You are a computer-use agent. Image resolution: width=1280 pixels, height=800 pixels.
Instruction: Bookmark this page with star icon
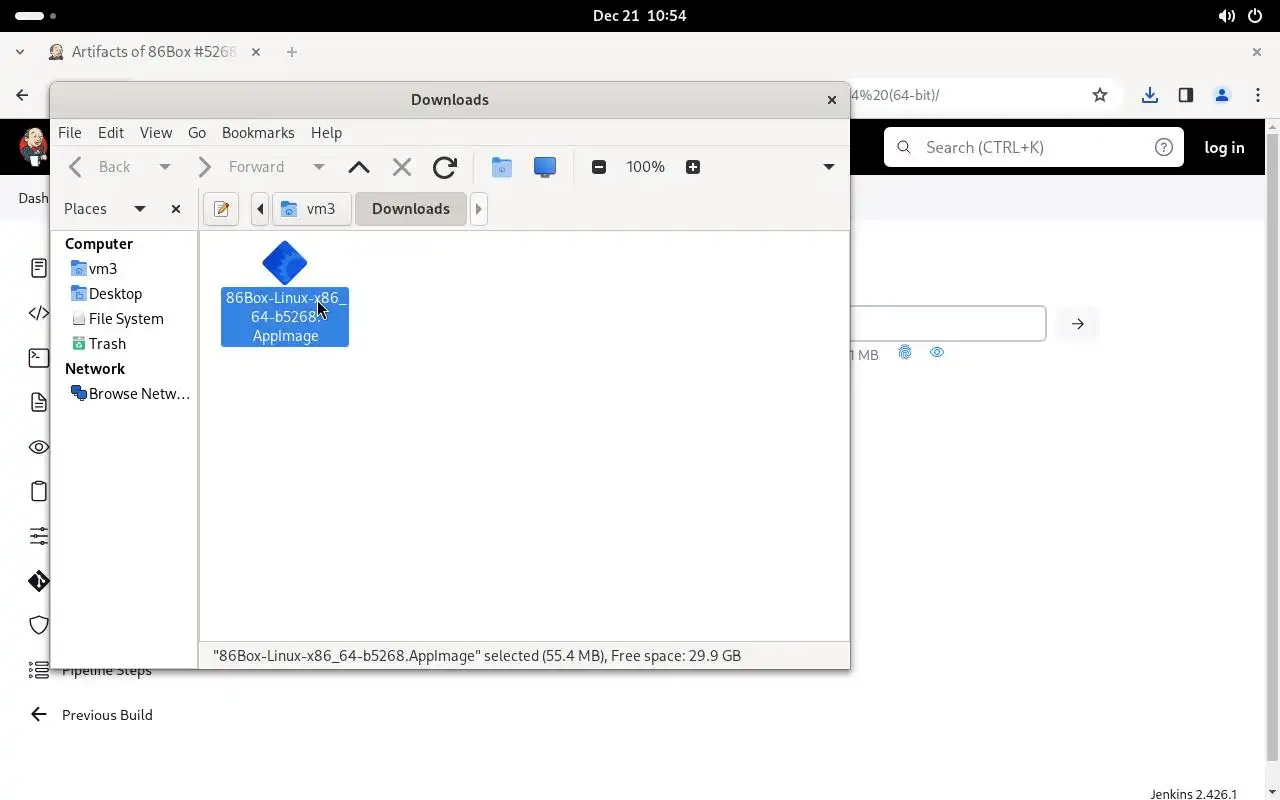tap(1100, 95)
